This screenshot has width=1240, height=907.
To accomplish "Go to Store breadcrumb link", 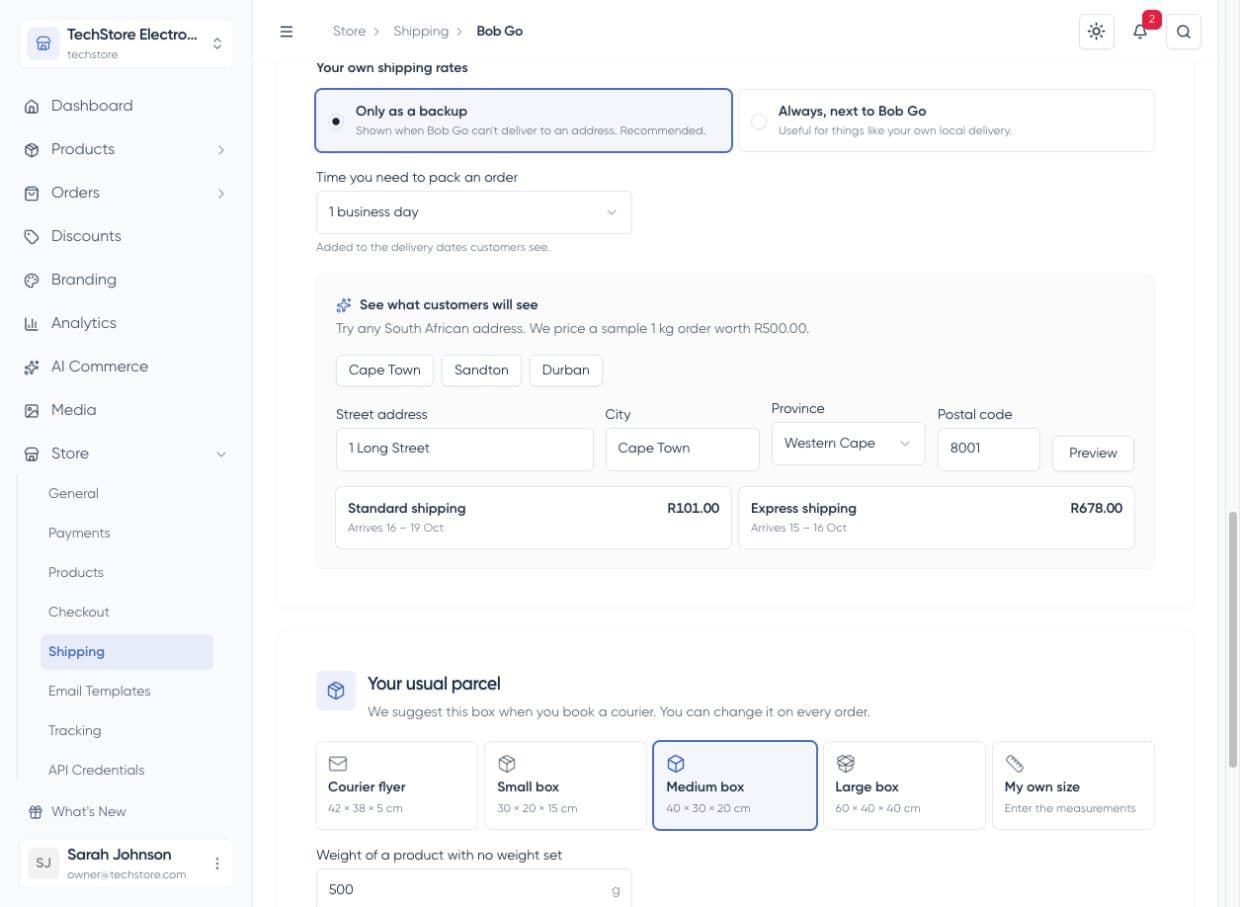I will (x=349, y=31).
